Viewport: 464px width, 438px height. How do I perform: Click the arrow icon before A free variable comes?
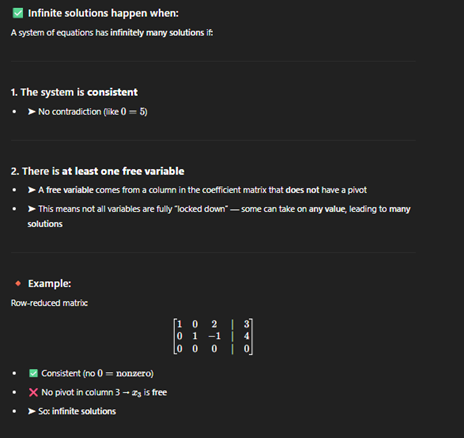click(x=32, y=190)
